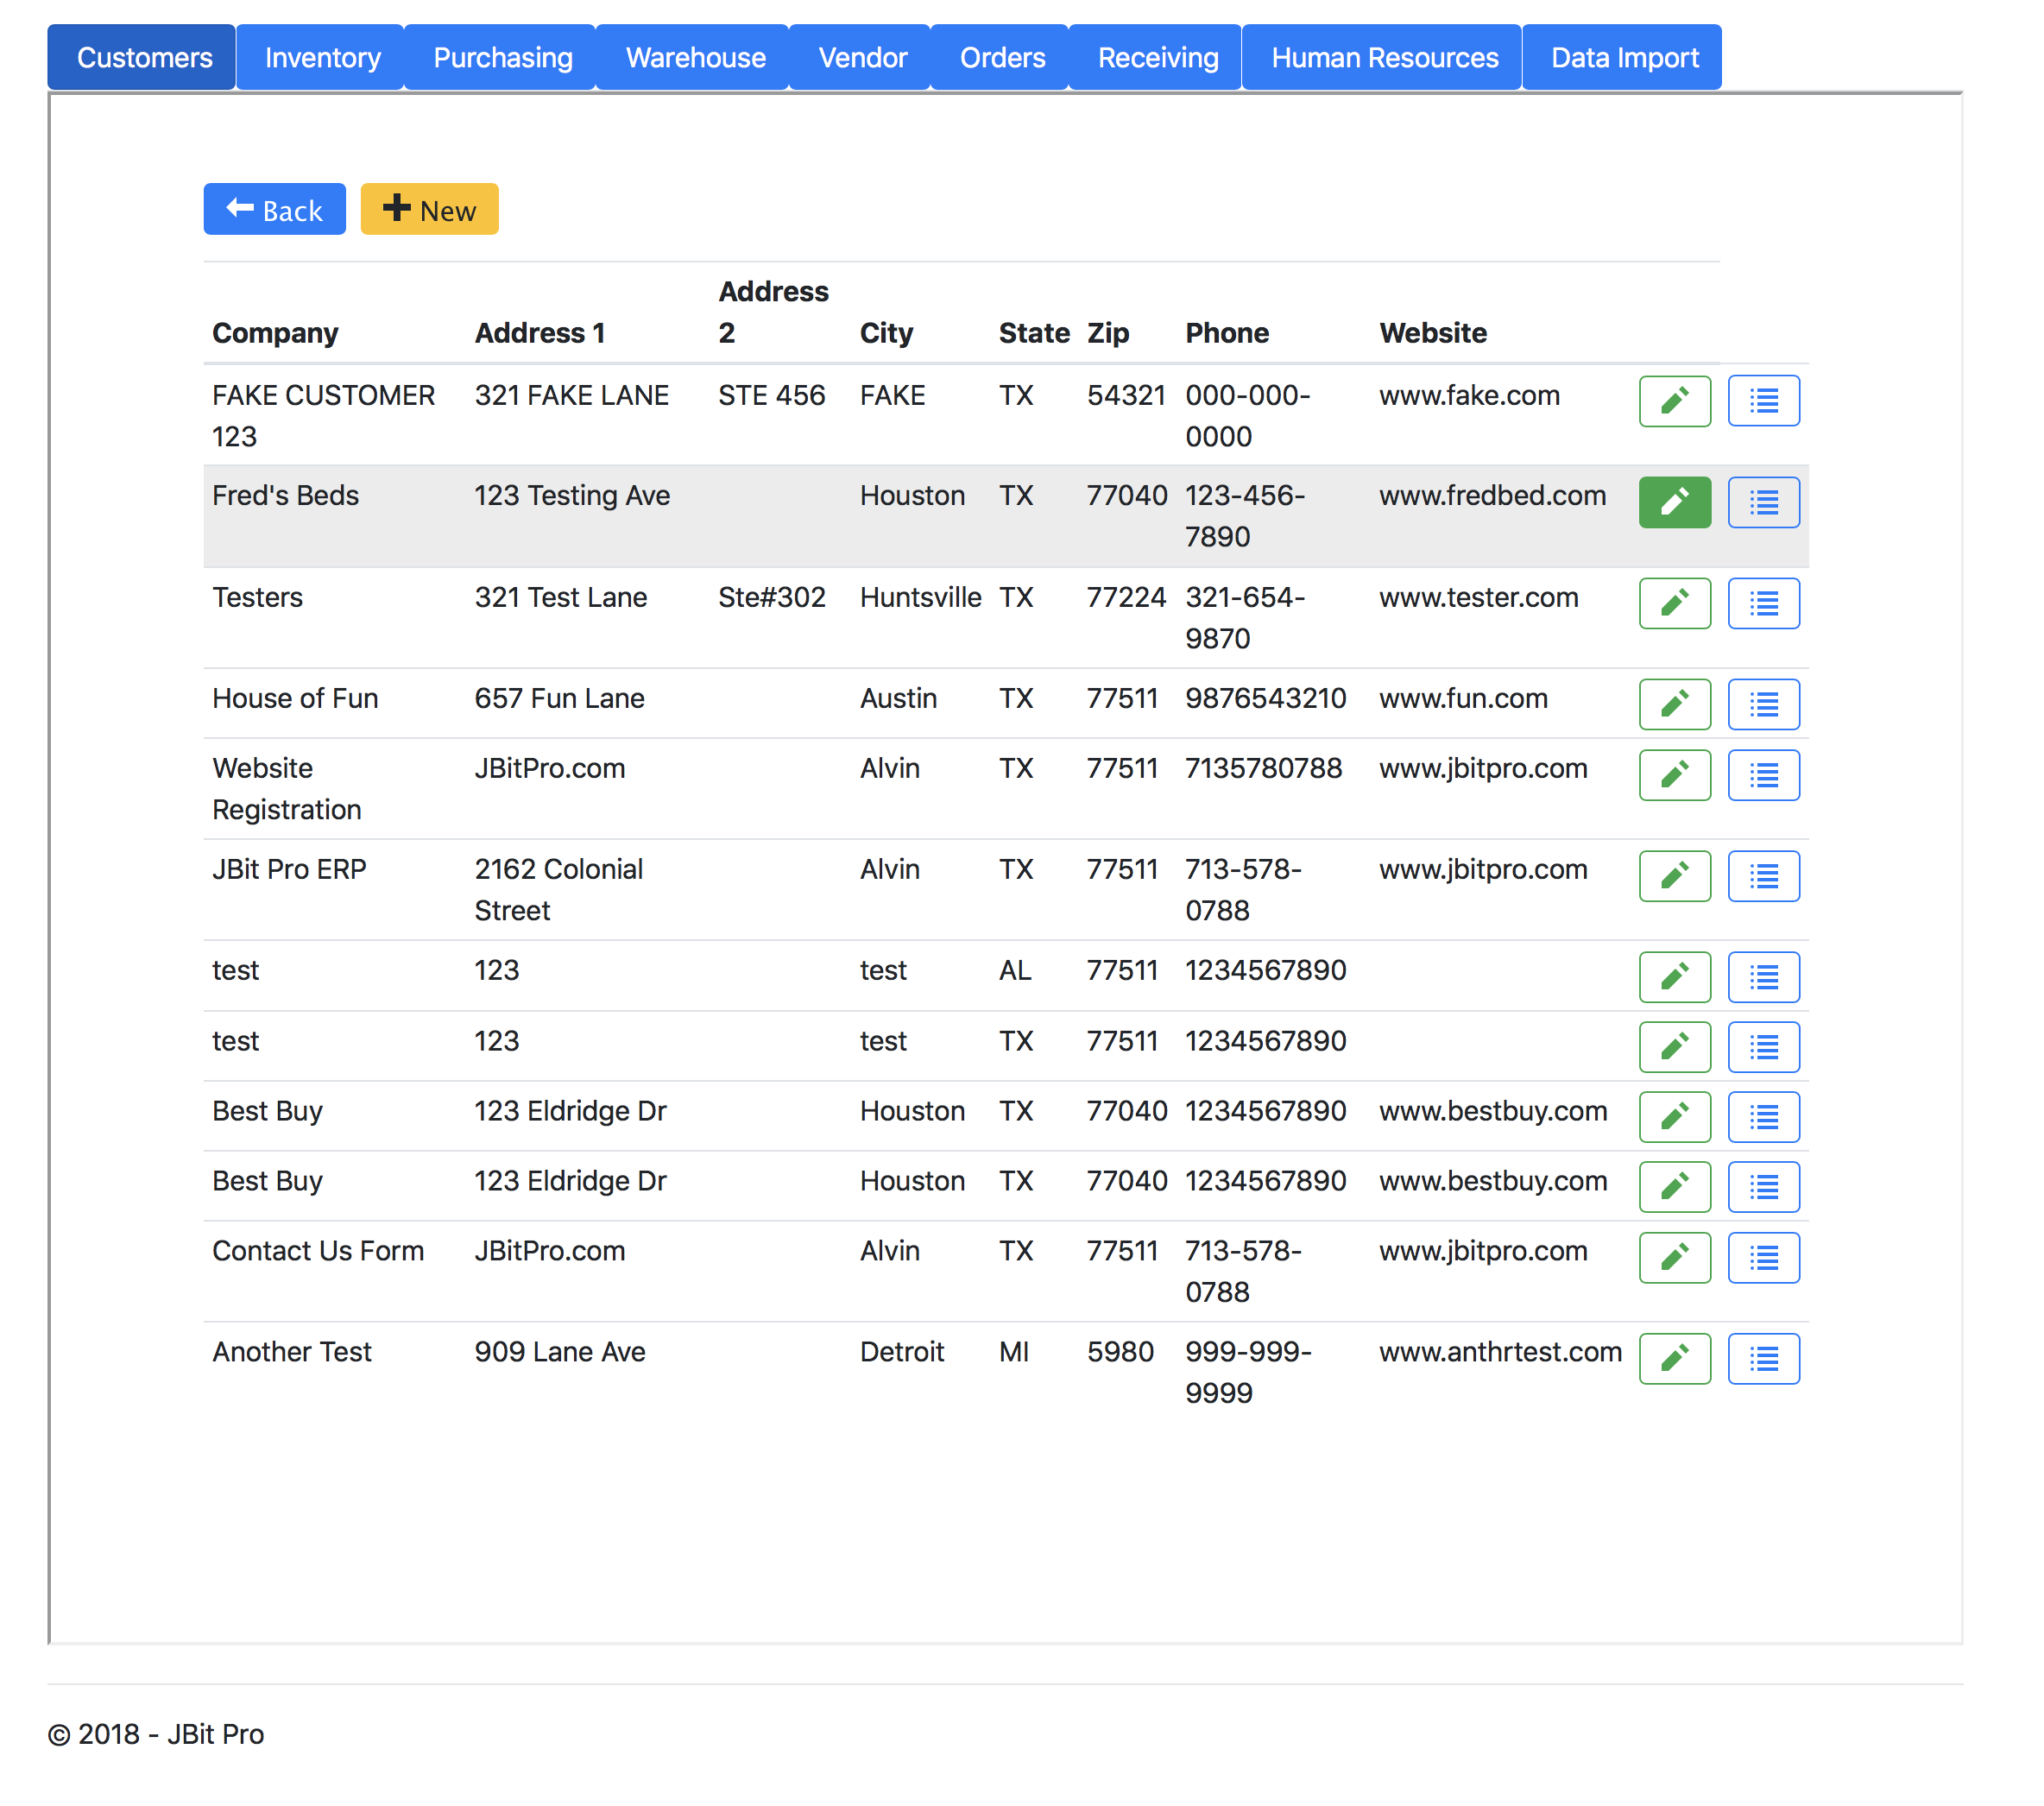Open details list for FAKE CUSTOMER 123

(1764, 401)
